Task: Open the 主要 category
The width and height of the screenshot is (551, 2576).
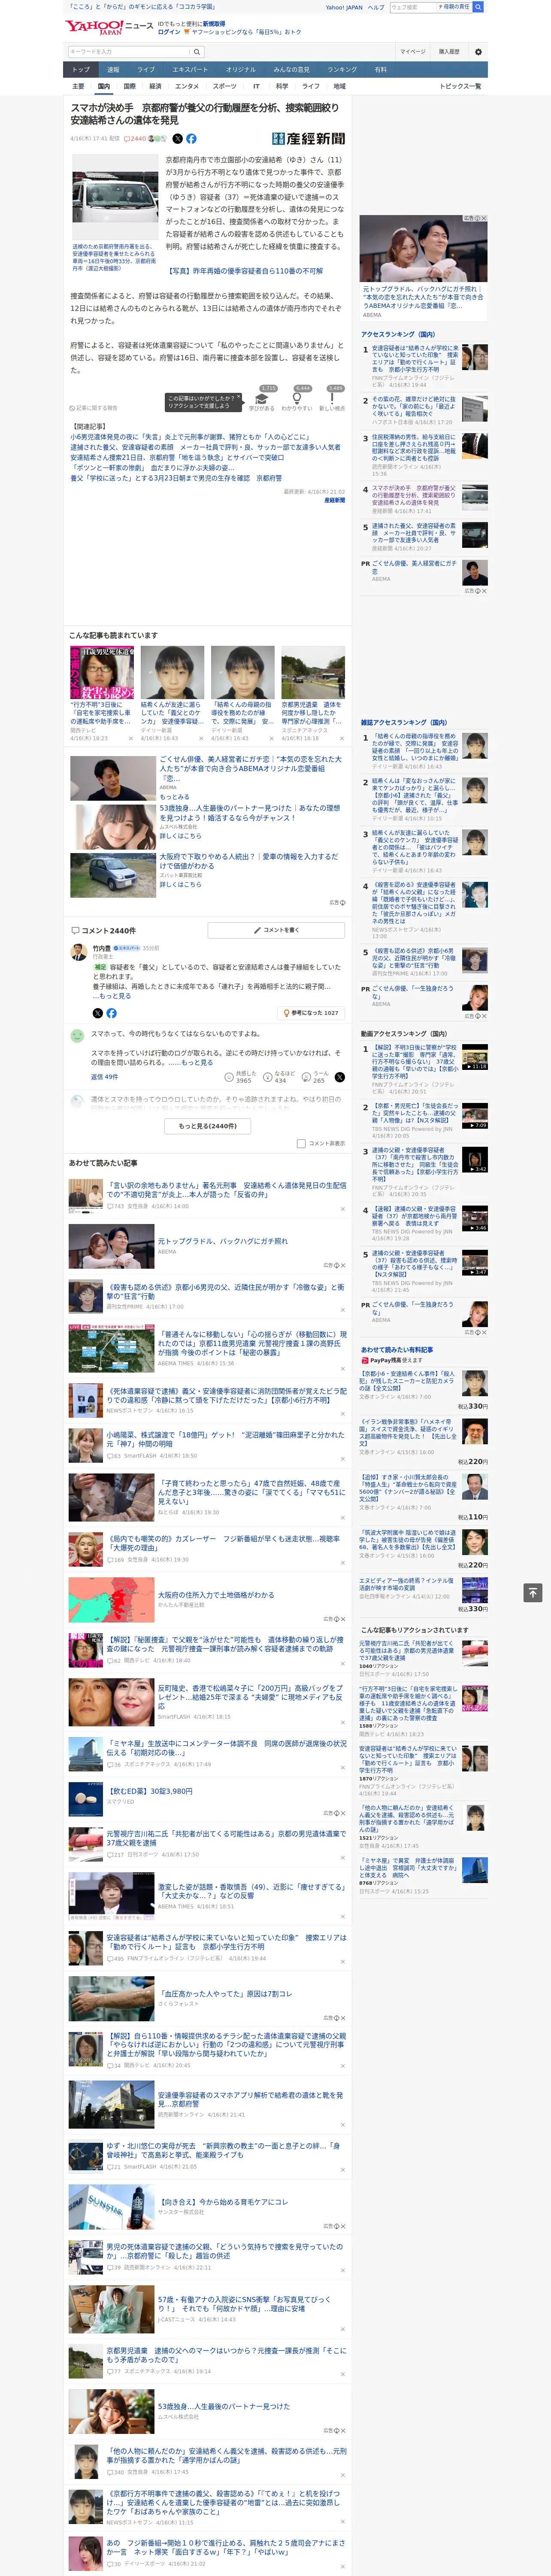Action: pos(78,86)
